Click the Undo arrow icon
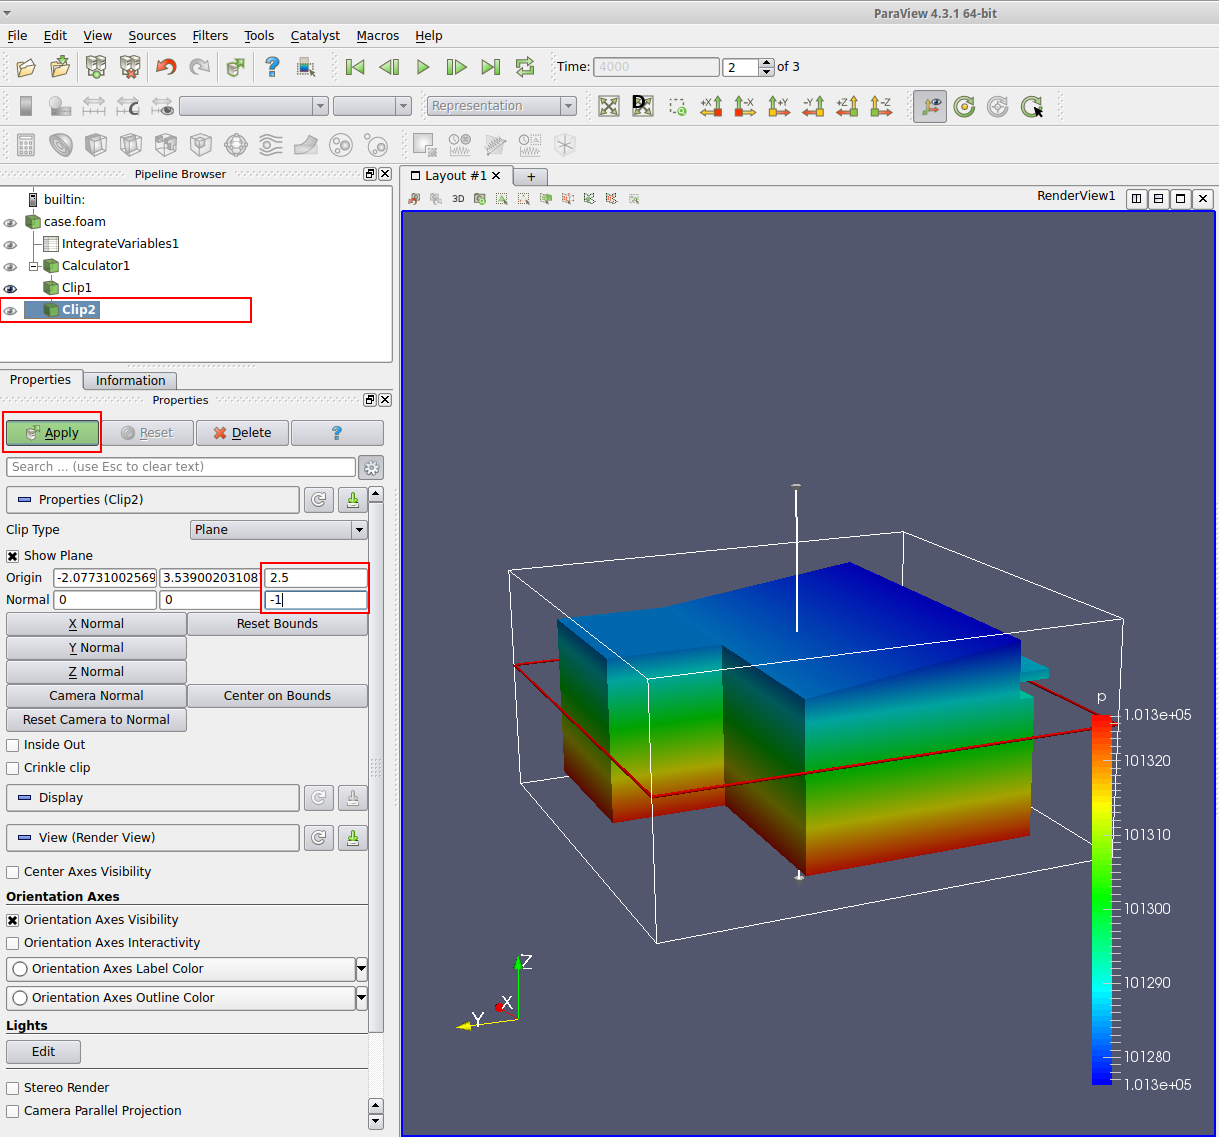1219x1137 pixels. [166, 67]
